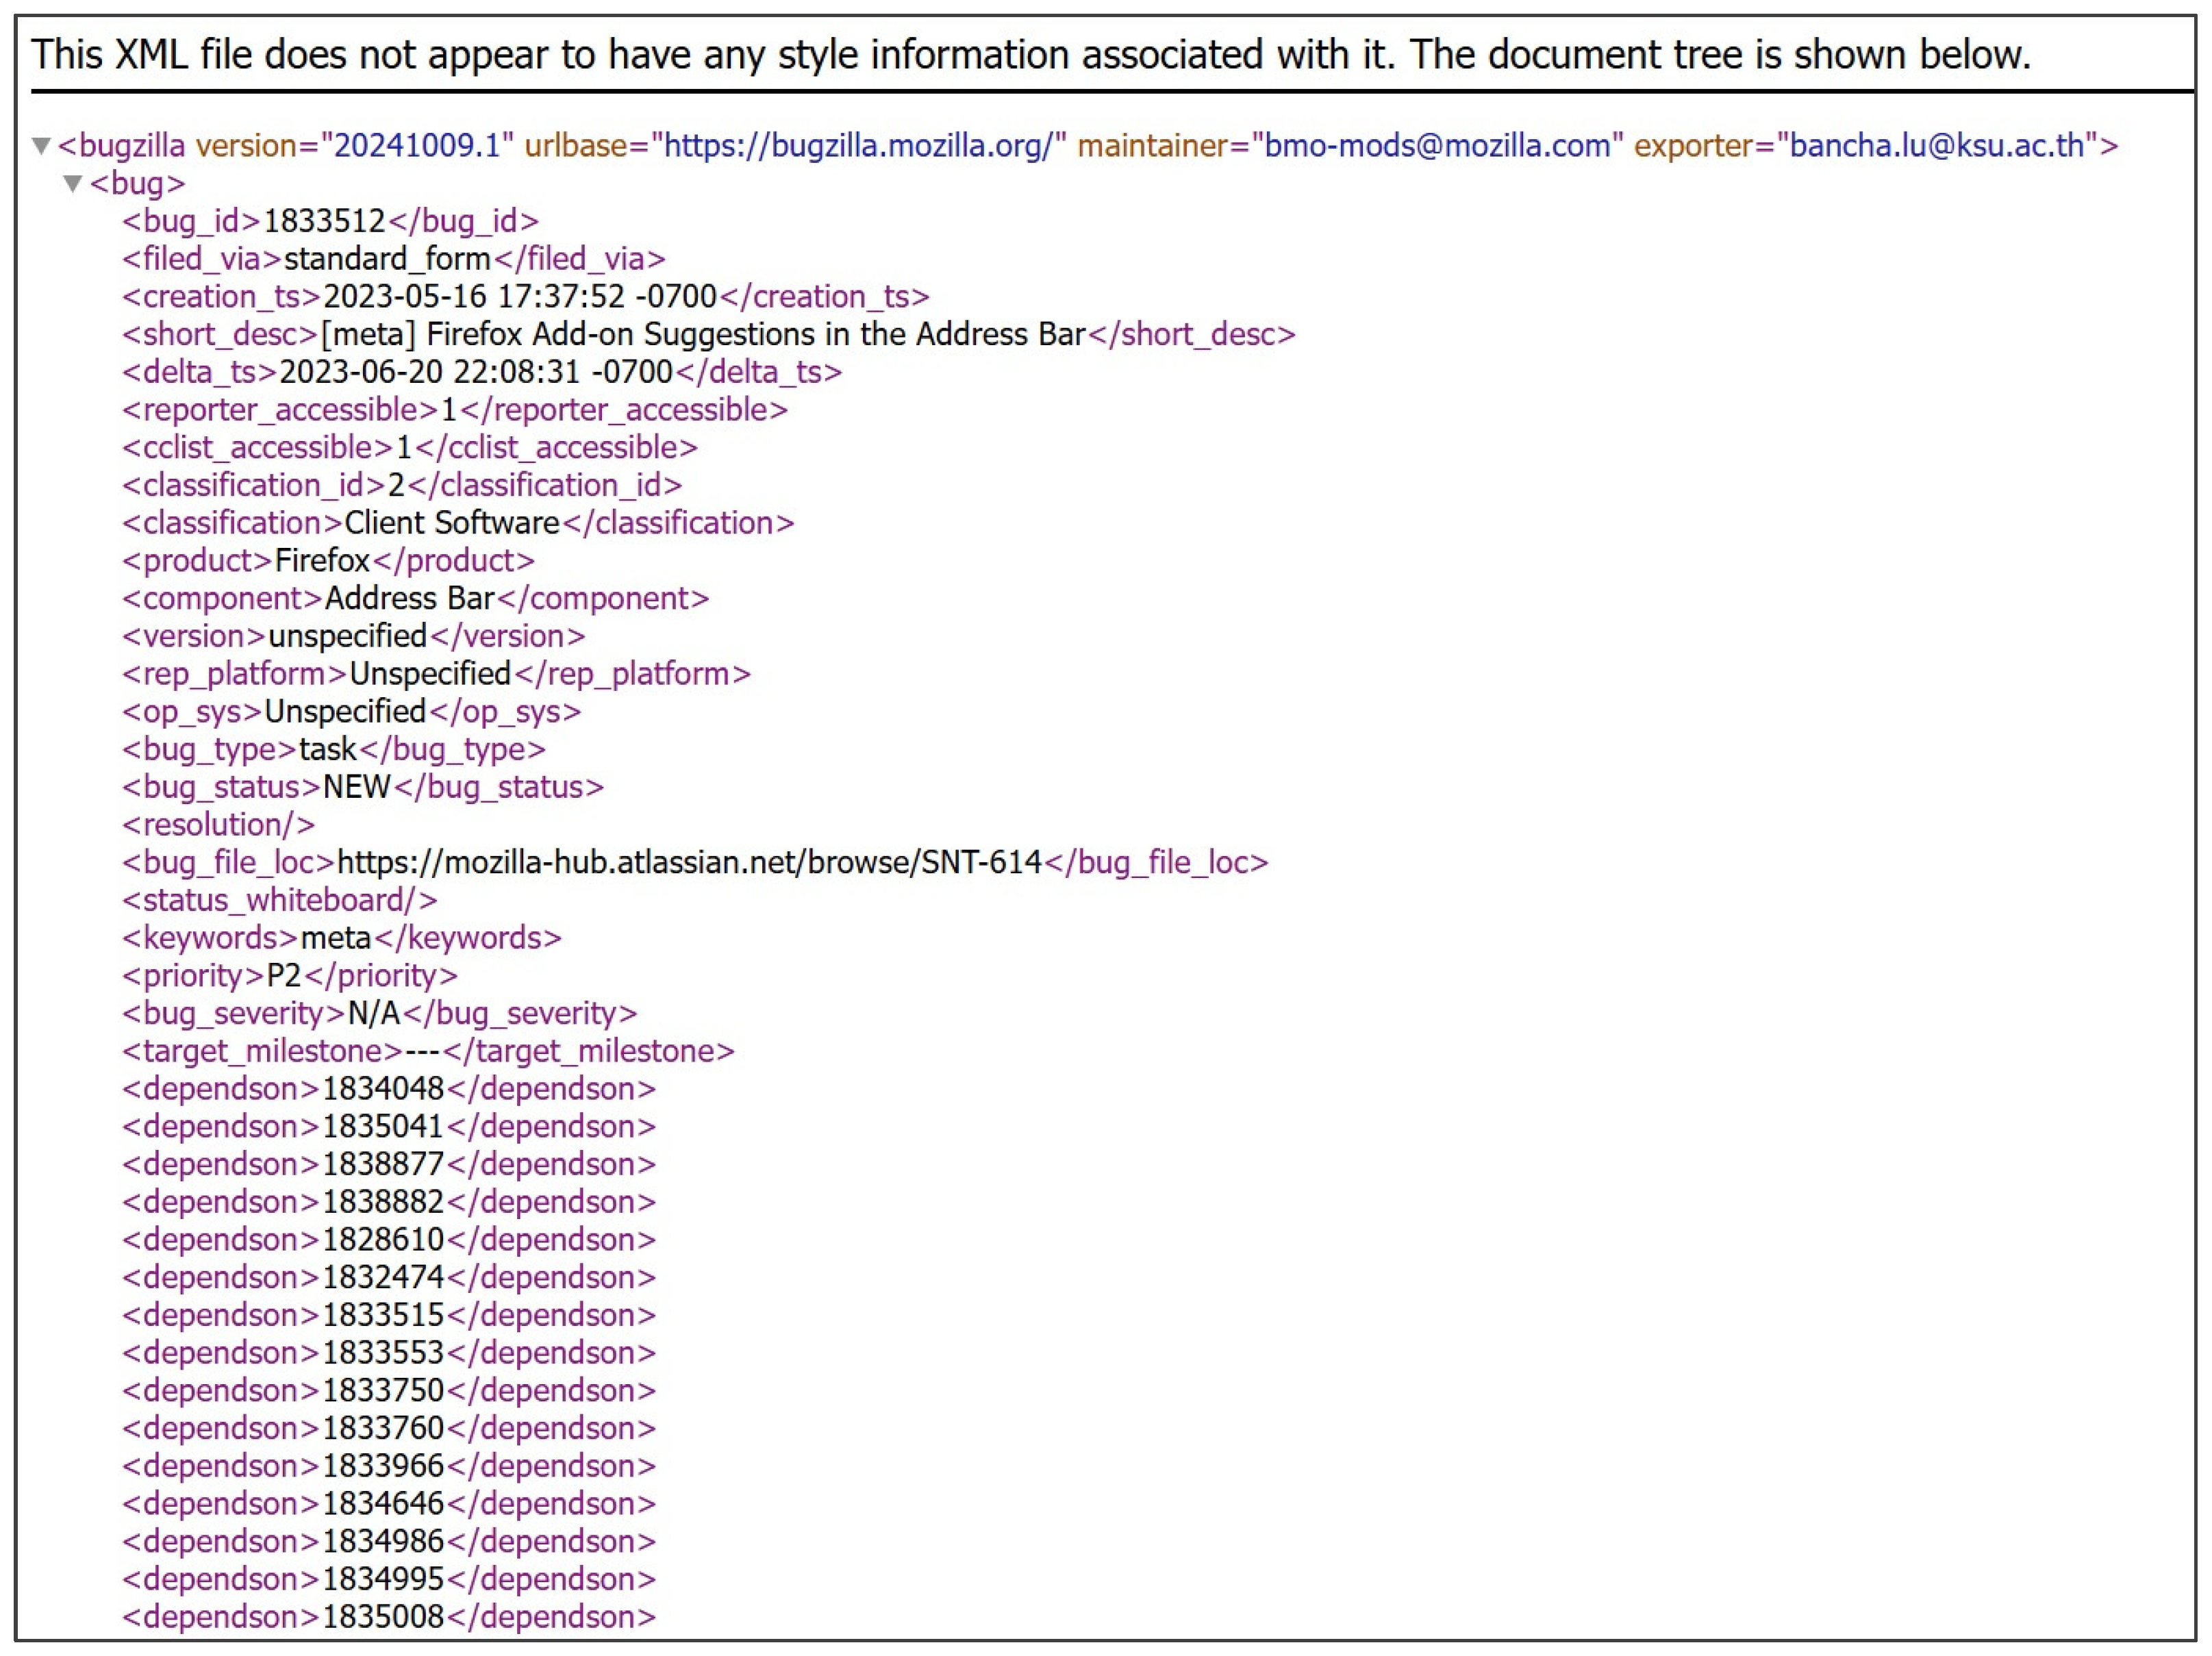Click the keywords meta line
The height and width of the screenshot is (1656, 2212).
(x=342, y=938)
